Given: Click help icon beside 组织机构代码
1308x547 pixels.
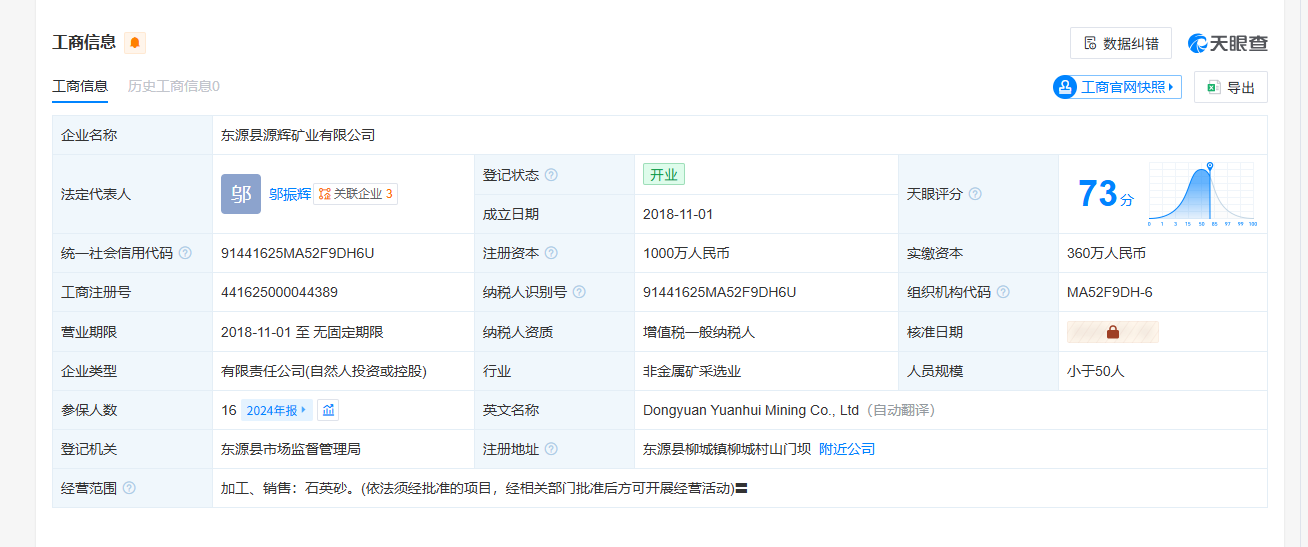Looking at the screenshot, I should click(x=1003, y=292).
